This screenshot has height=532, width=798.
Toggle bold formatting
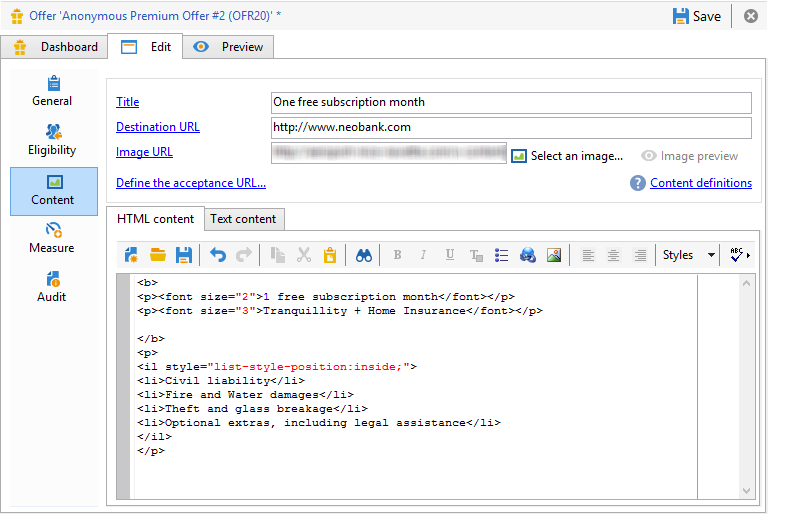(x=397, y=255)
